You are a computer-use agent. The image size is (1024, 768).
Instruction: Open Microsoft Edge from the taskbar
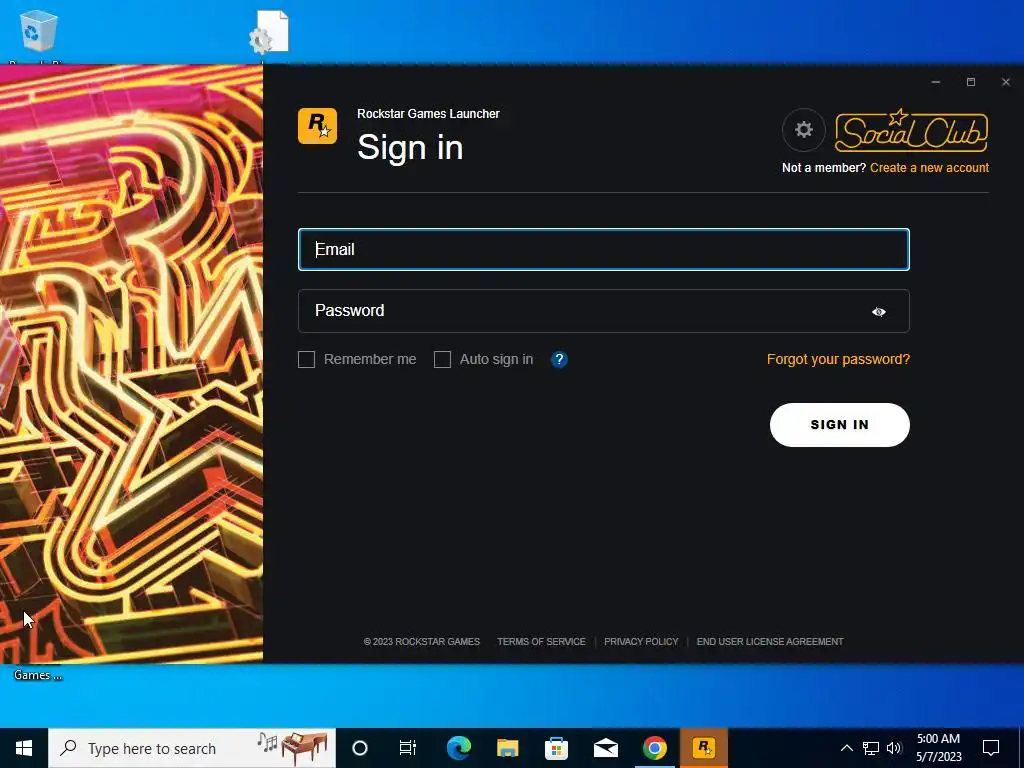(x=458, y=748)
